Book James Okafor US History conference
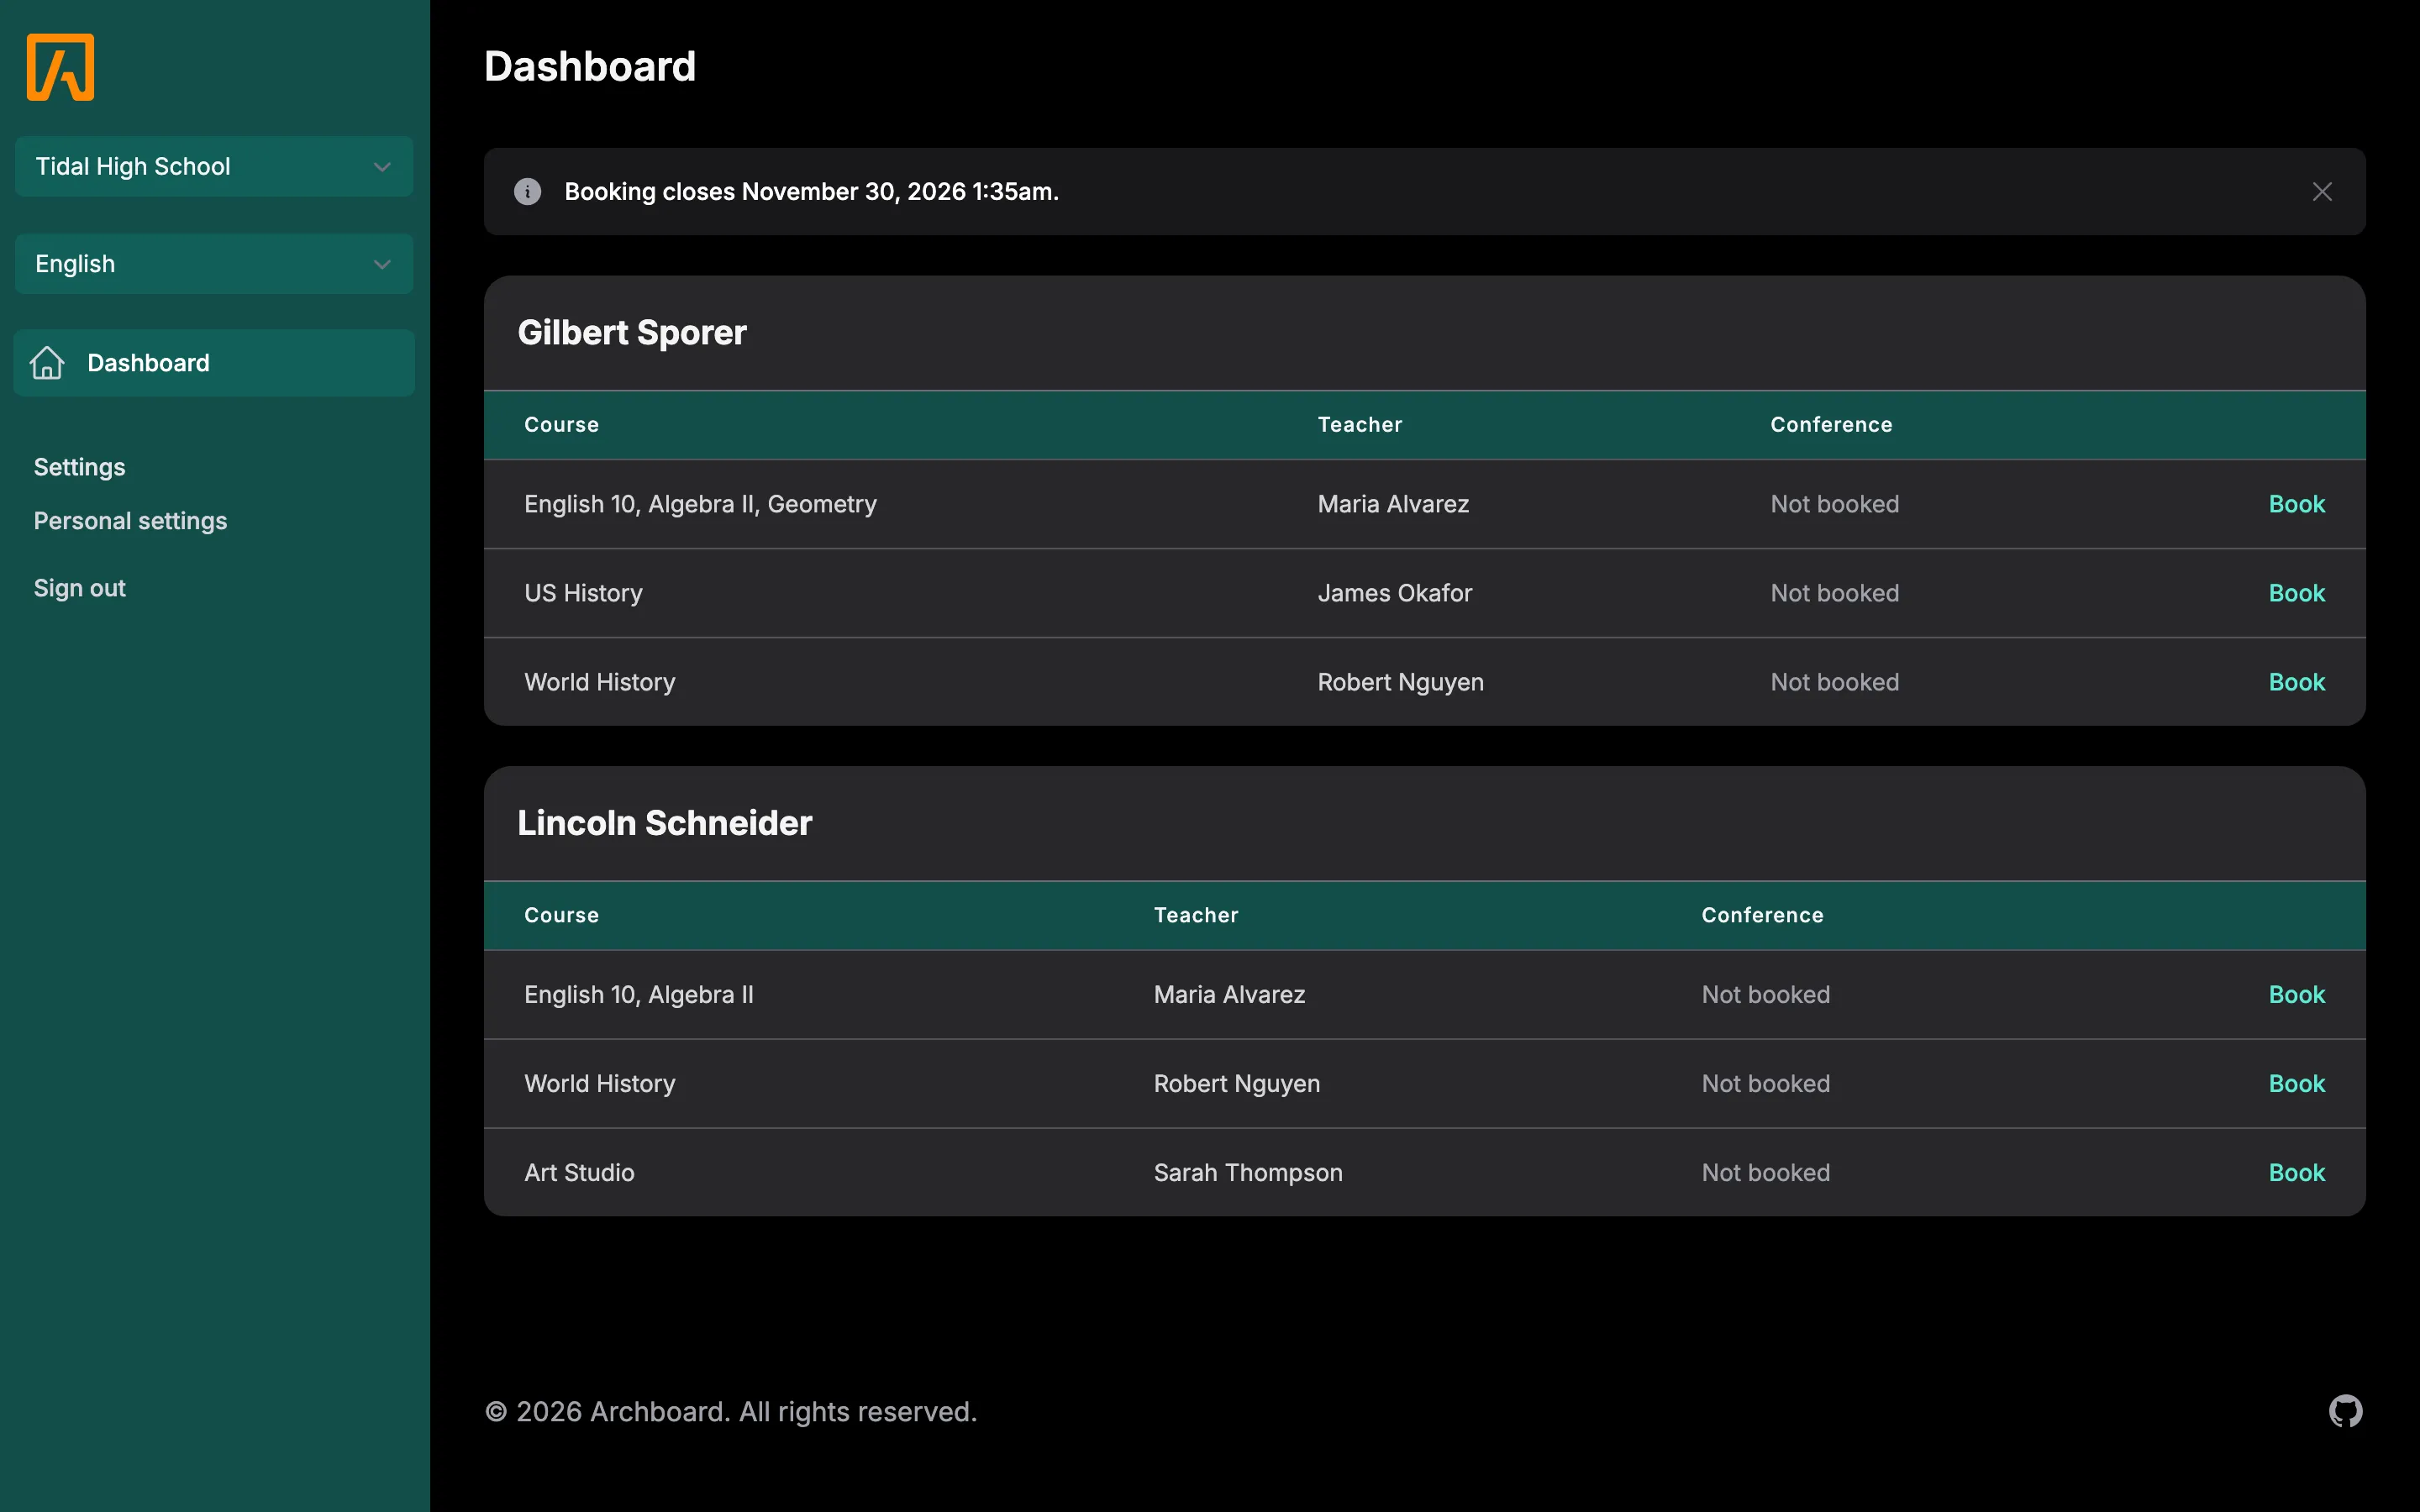 pyautogui.click(x=2296, y=593)
